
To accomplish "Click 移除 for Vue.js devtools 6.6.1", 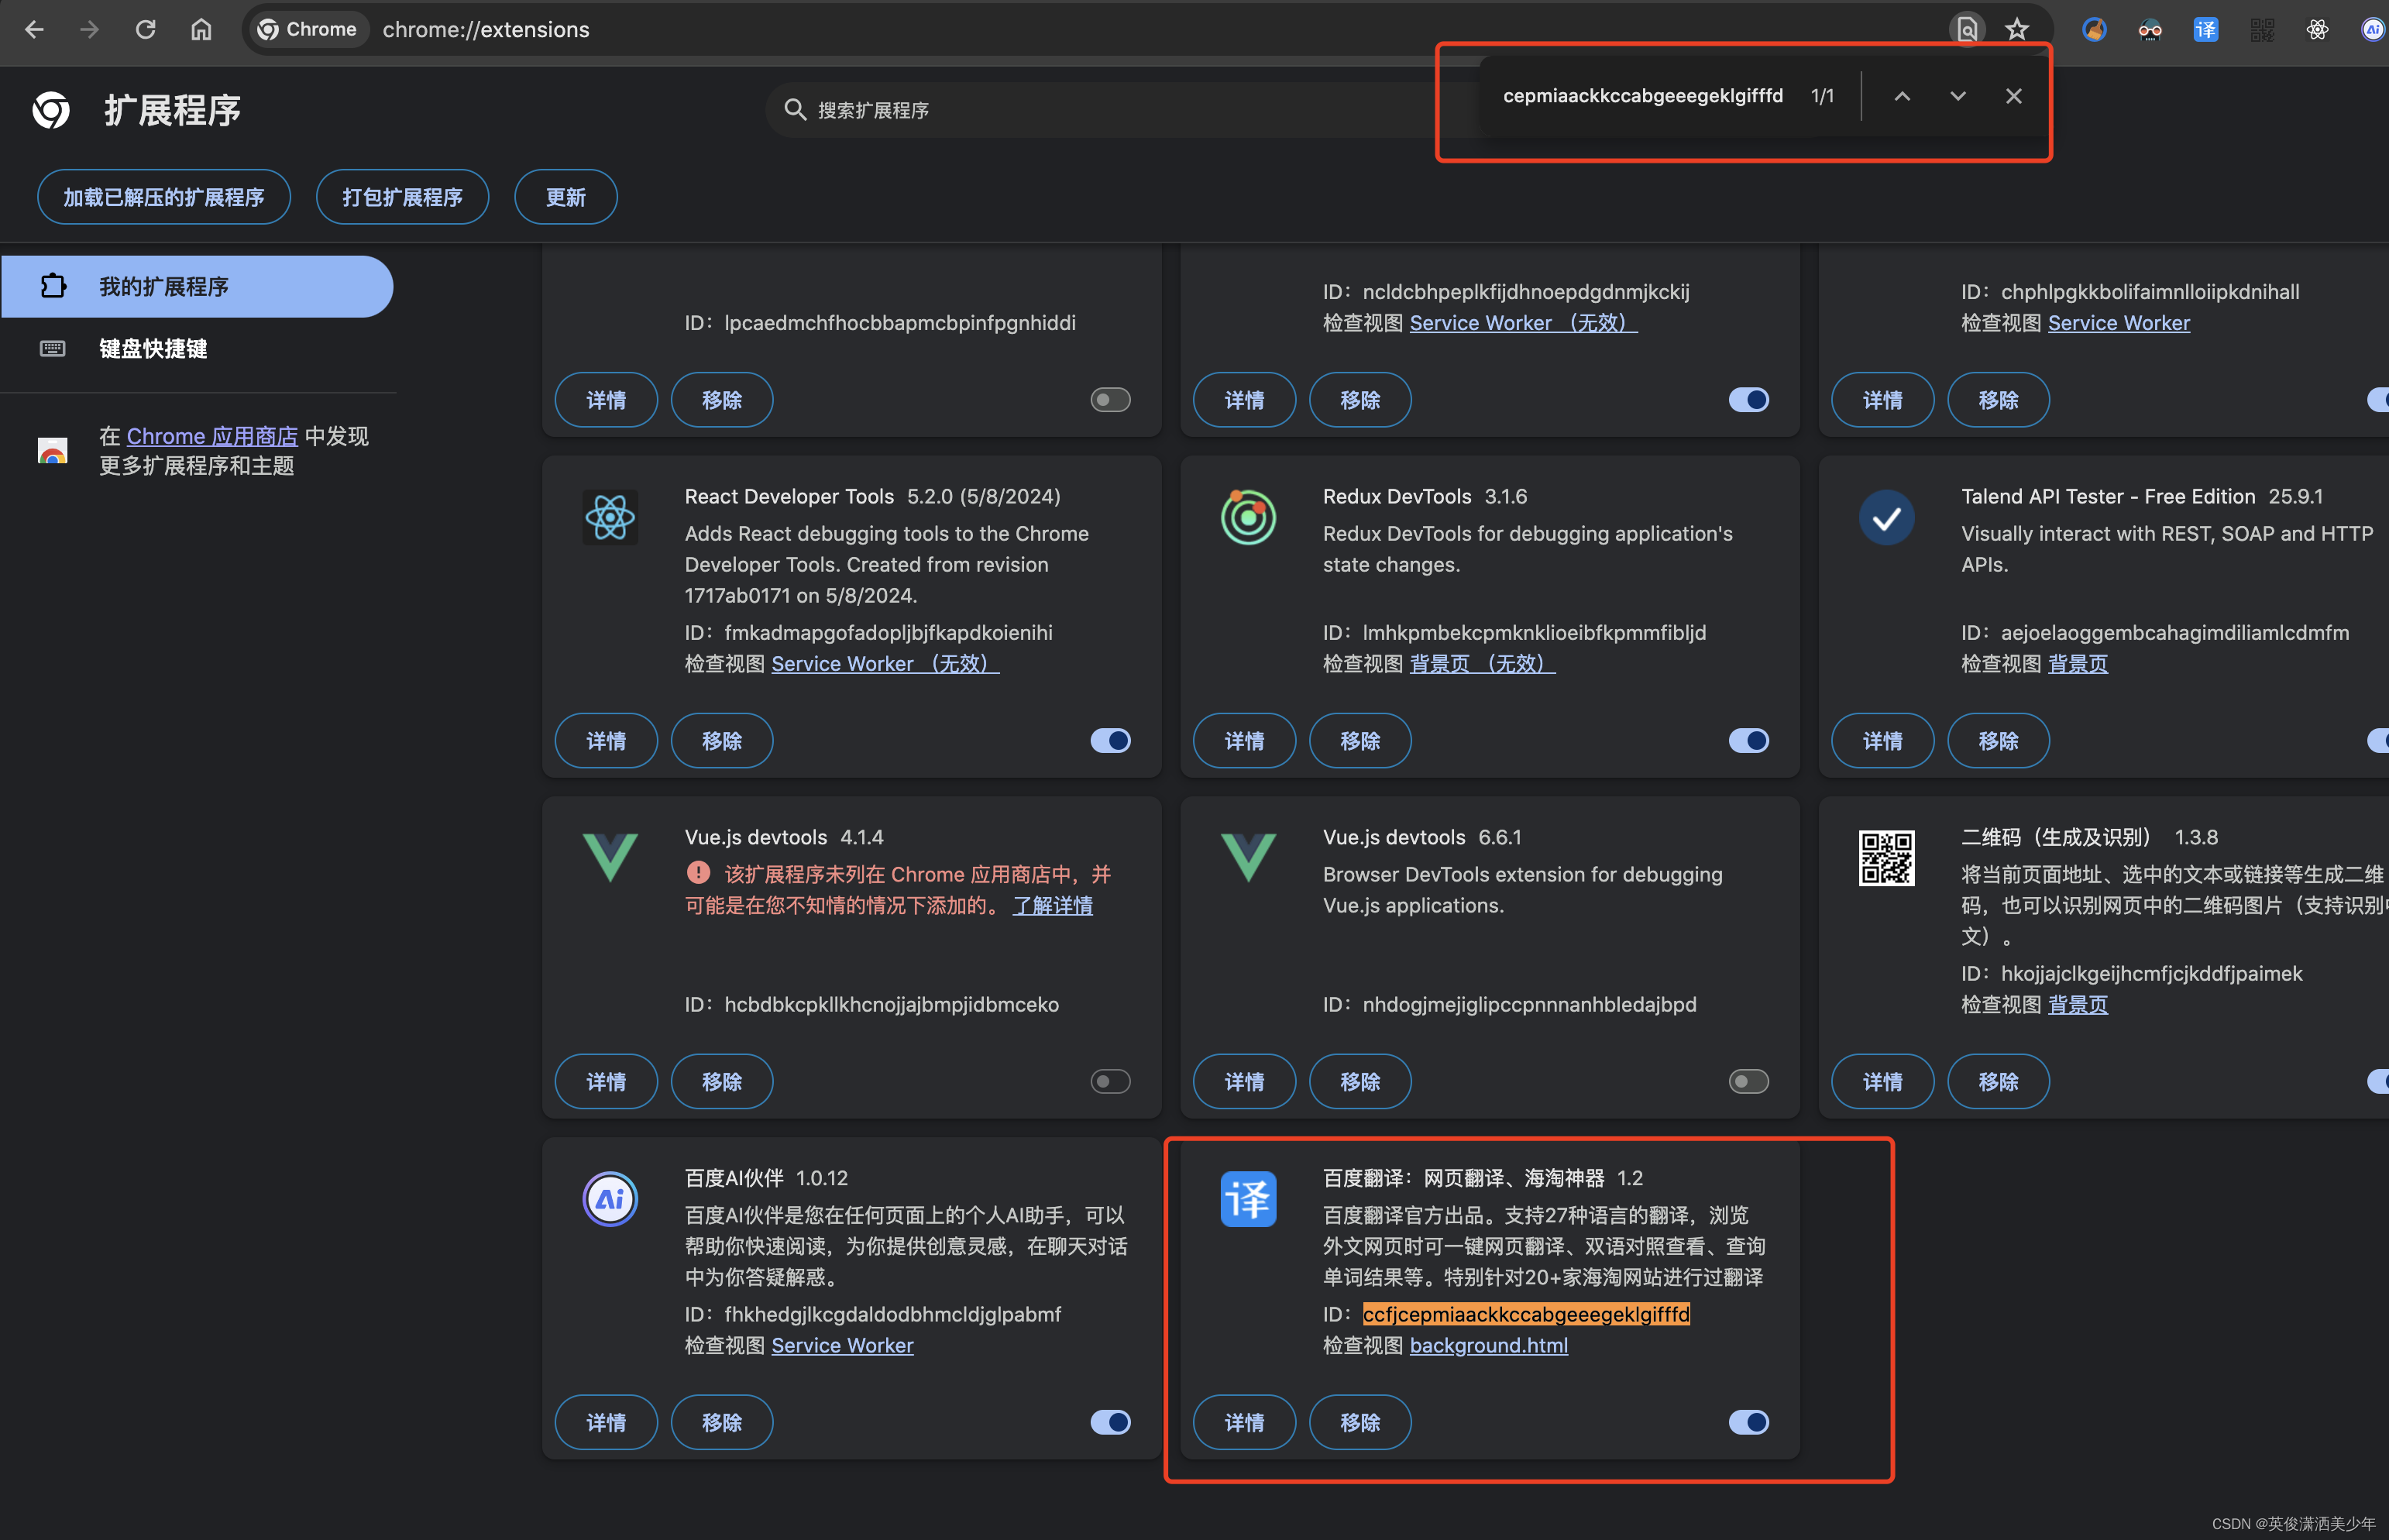I will tap(1360, 1081).
